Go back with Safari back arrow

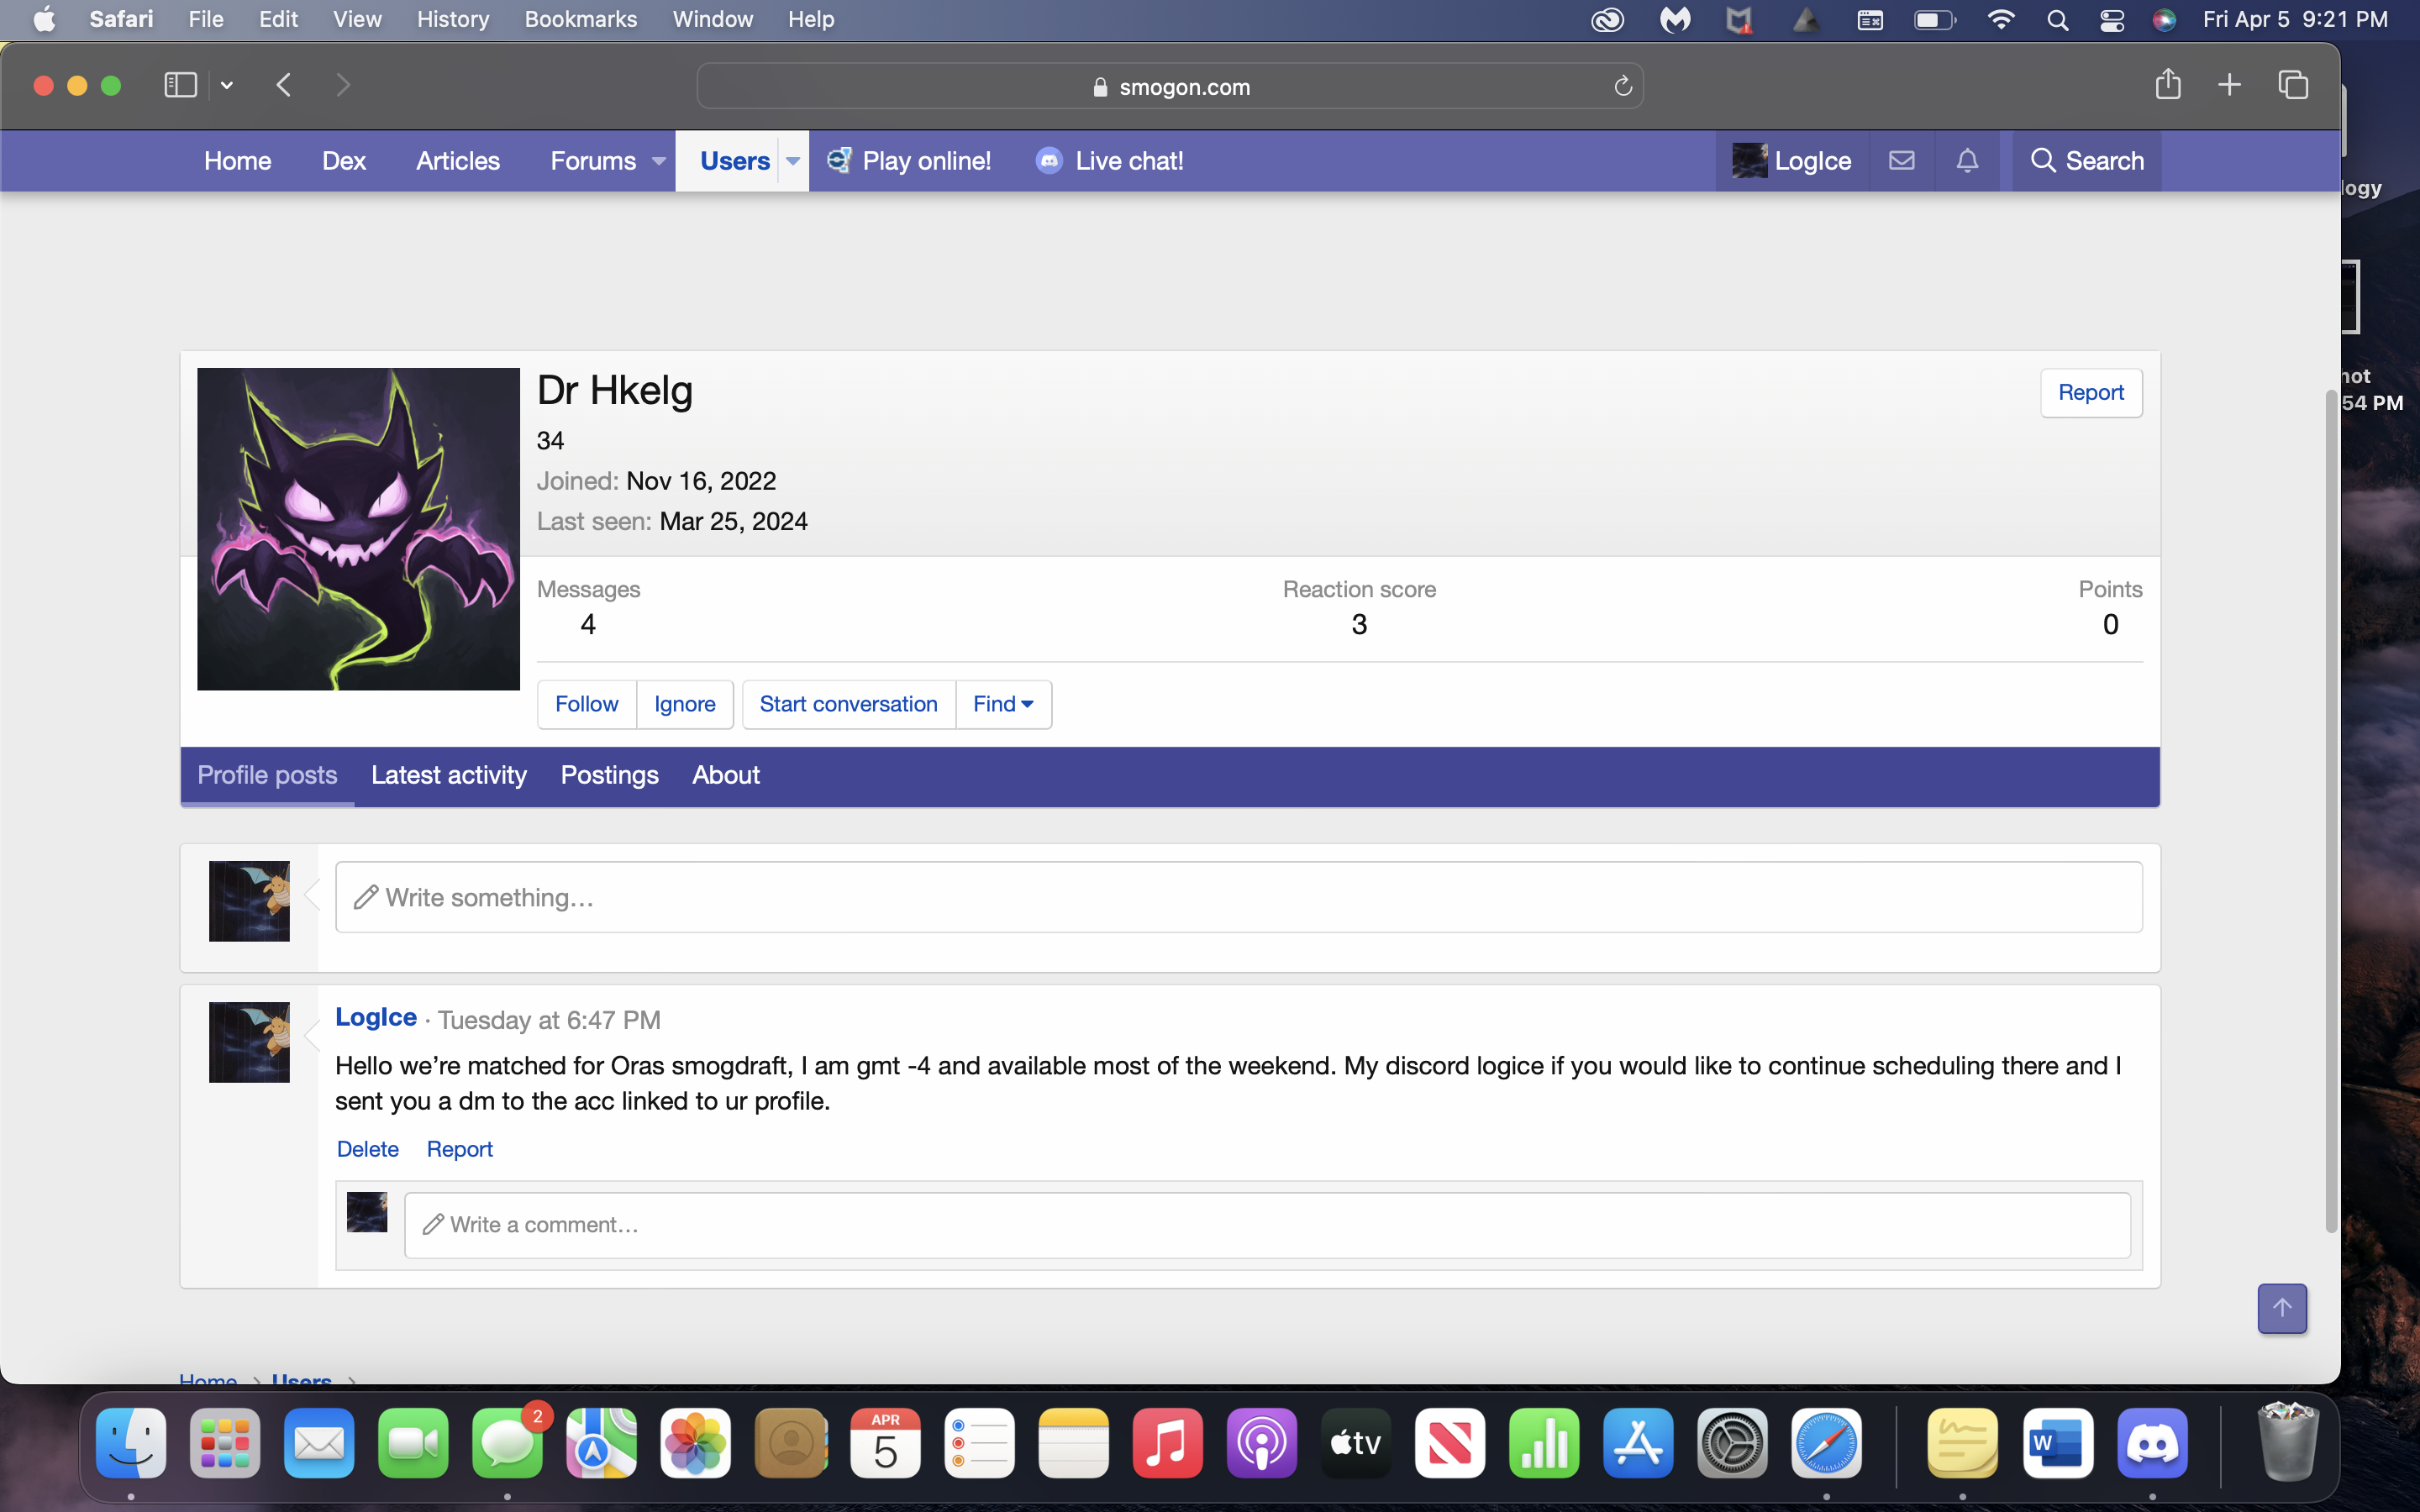284,85
